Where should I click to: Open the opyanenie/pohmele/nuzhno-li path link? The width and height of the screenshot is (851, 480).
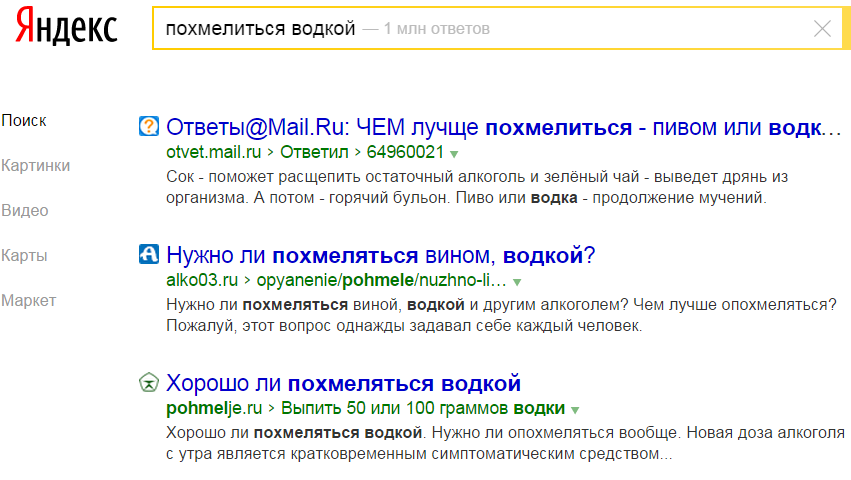381,280
